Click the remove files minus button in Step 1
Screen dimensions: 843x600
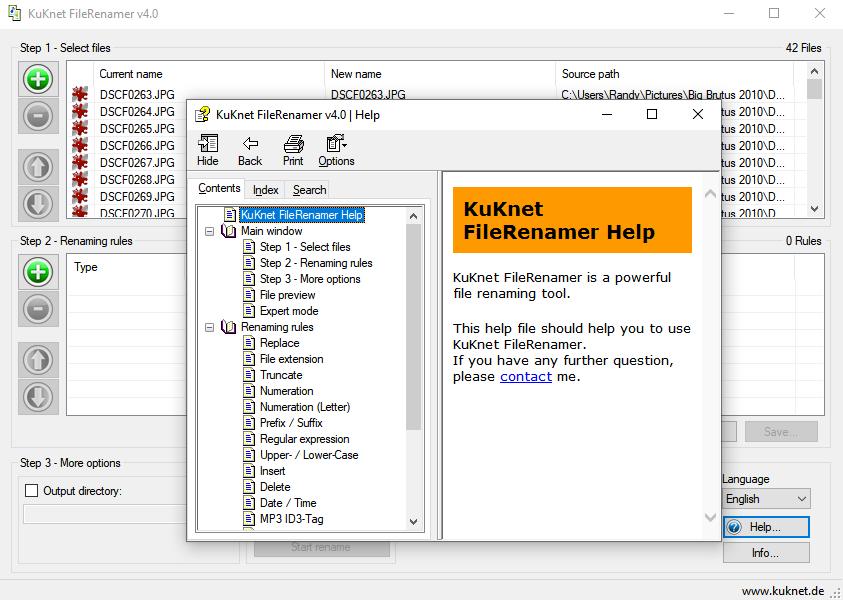pos(38,116)
